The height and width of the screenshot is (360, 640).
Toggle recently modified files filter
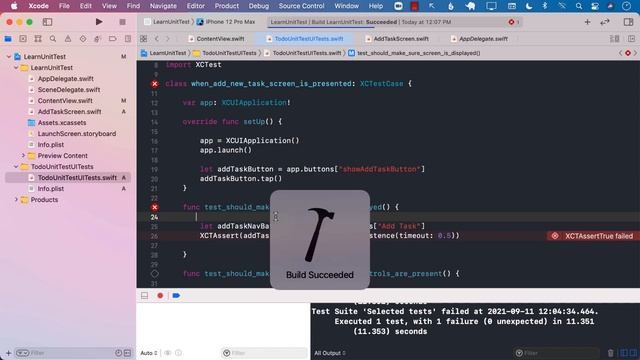pos(118,353)
